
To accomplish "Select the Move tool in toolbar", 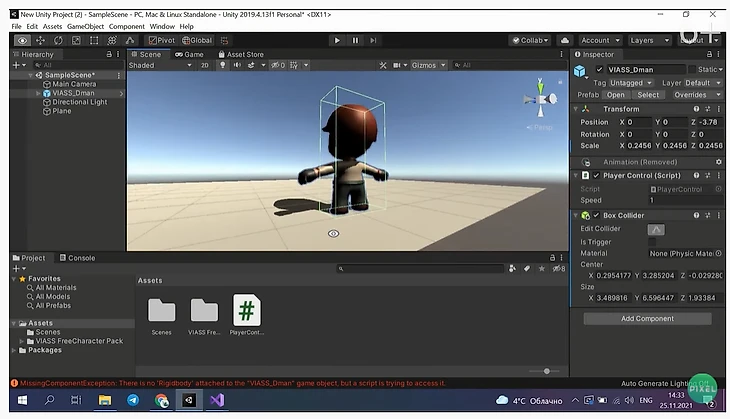I will [40, 40].
